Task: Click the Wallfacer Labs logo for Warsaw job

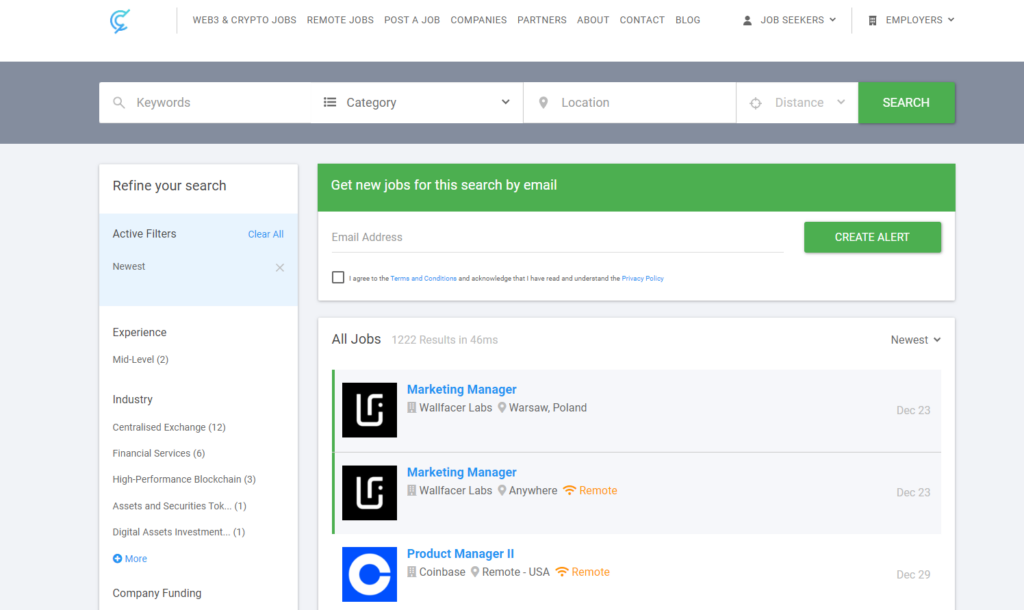Action: coord(369,410)
